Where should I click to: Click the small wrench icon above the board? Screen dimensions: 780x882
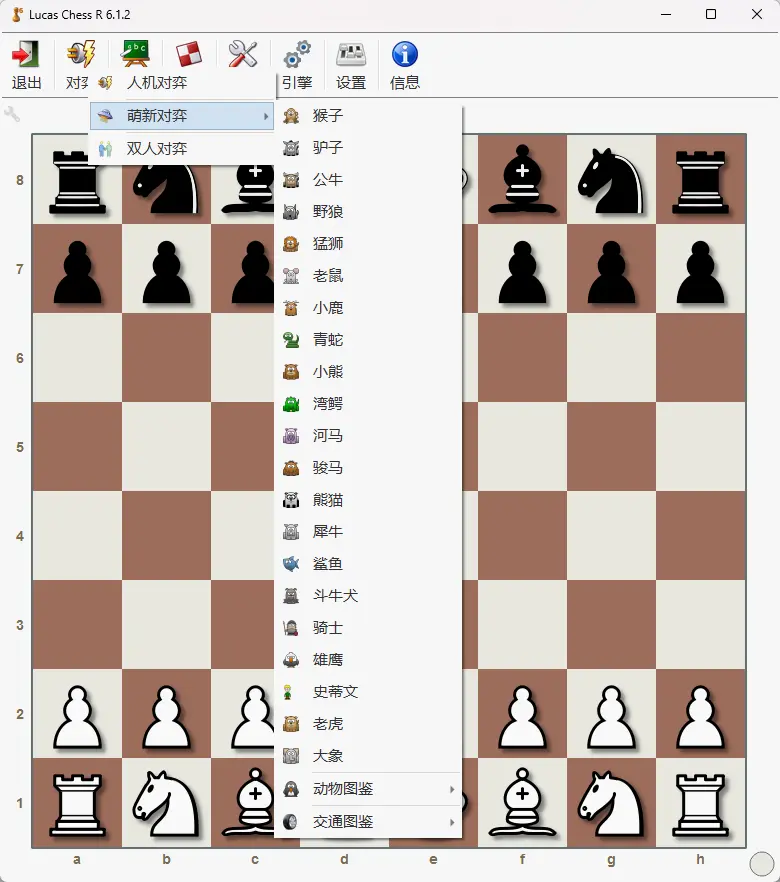(x=12, y=115)
